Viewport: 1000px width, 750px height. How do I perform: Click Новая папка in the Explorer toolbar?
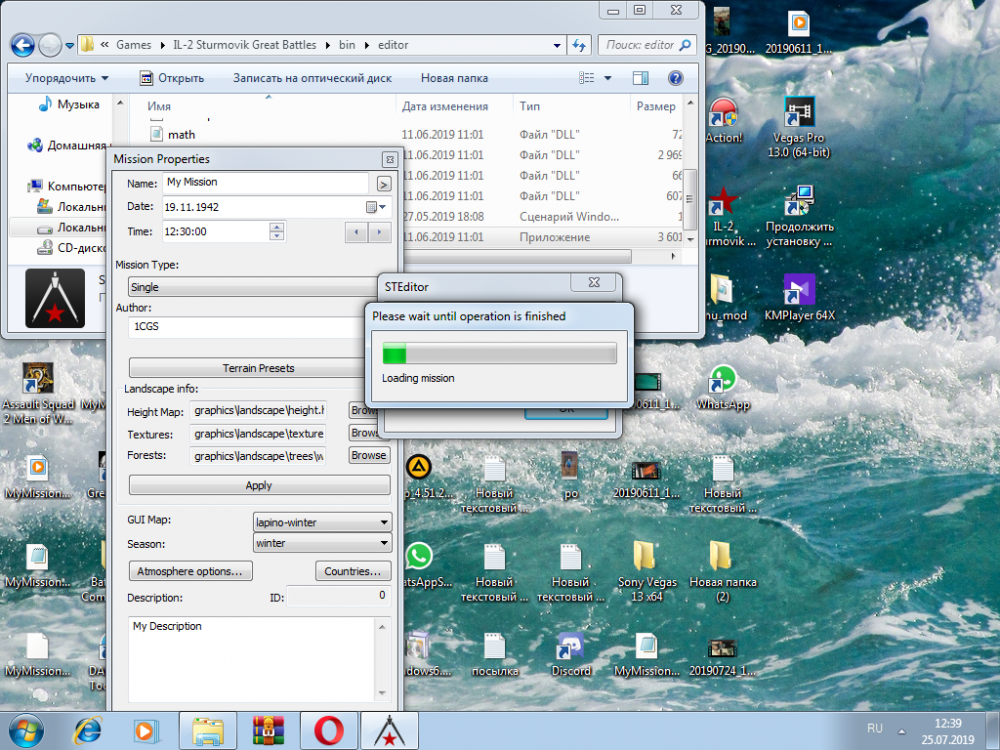[454, 78]
